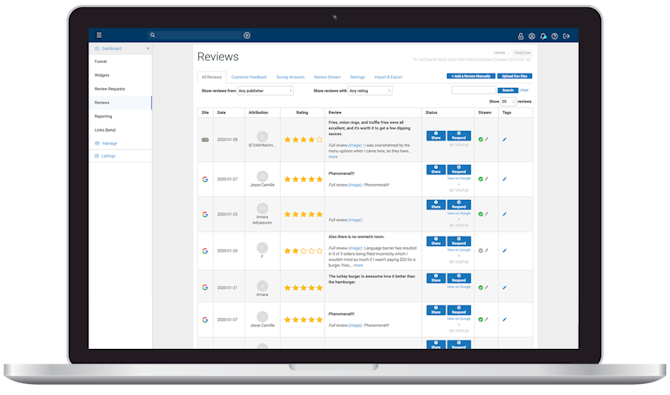Open the notifications bell icon

pyautogui.click(x=543, y=36)
